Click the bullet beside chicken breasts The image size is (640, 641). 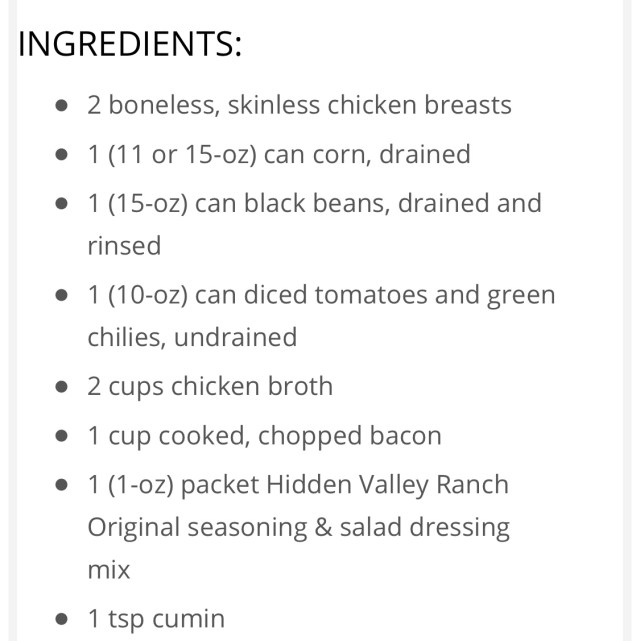(x=63, y=105)
